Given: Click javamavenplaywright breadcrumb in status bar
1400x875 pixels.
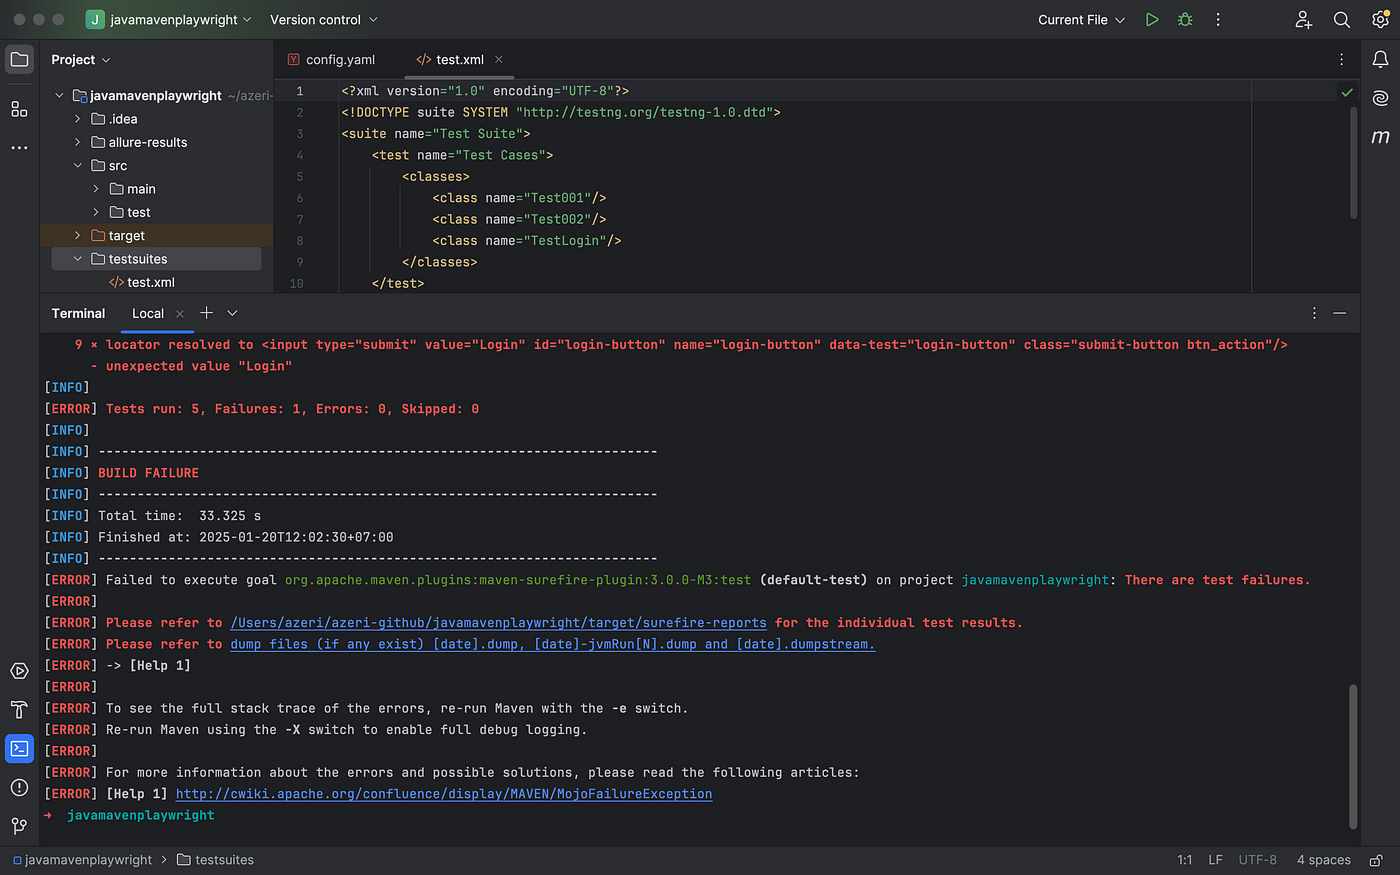Looking at the screenshot, I should coord(82,860).
